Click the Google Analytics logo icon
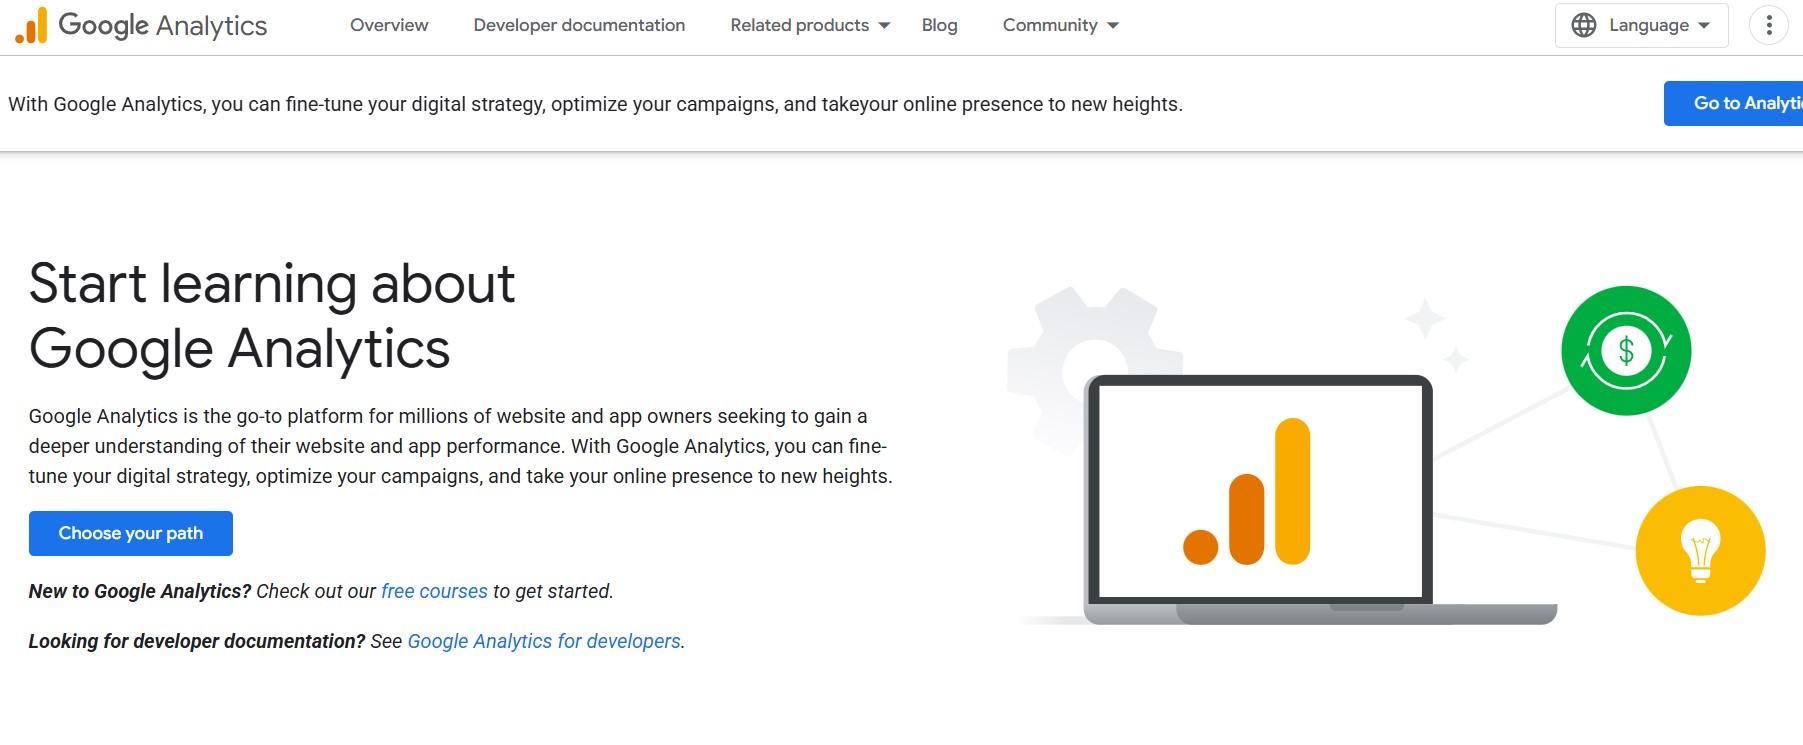1803x745 pixels. [31, 25]
